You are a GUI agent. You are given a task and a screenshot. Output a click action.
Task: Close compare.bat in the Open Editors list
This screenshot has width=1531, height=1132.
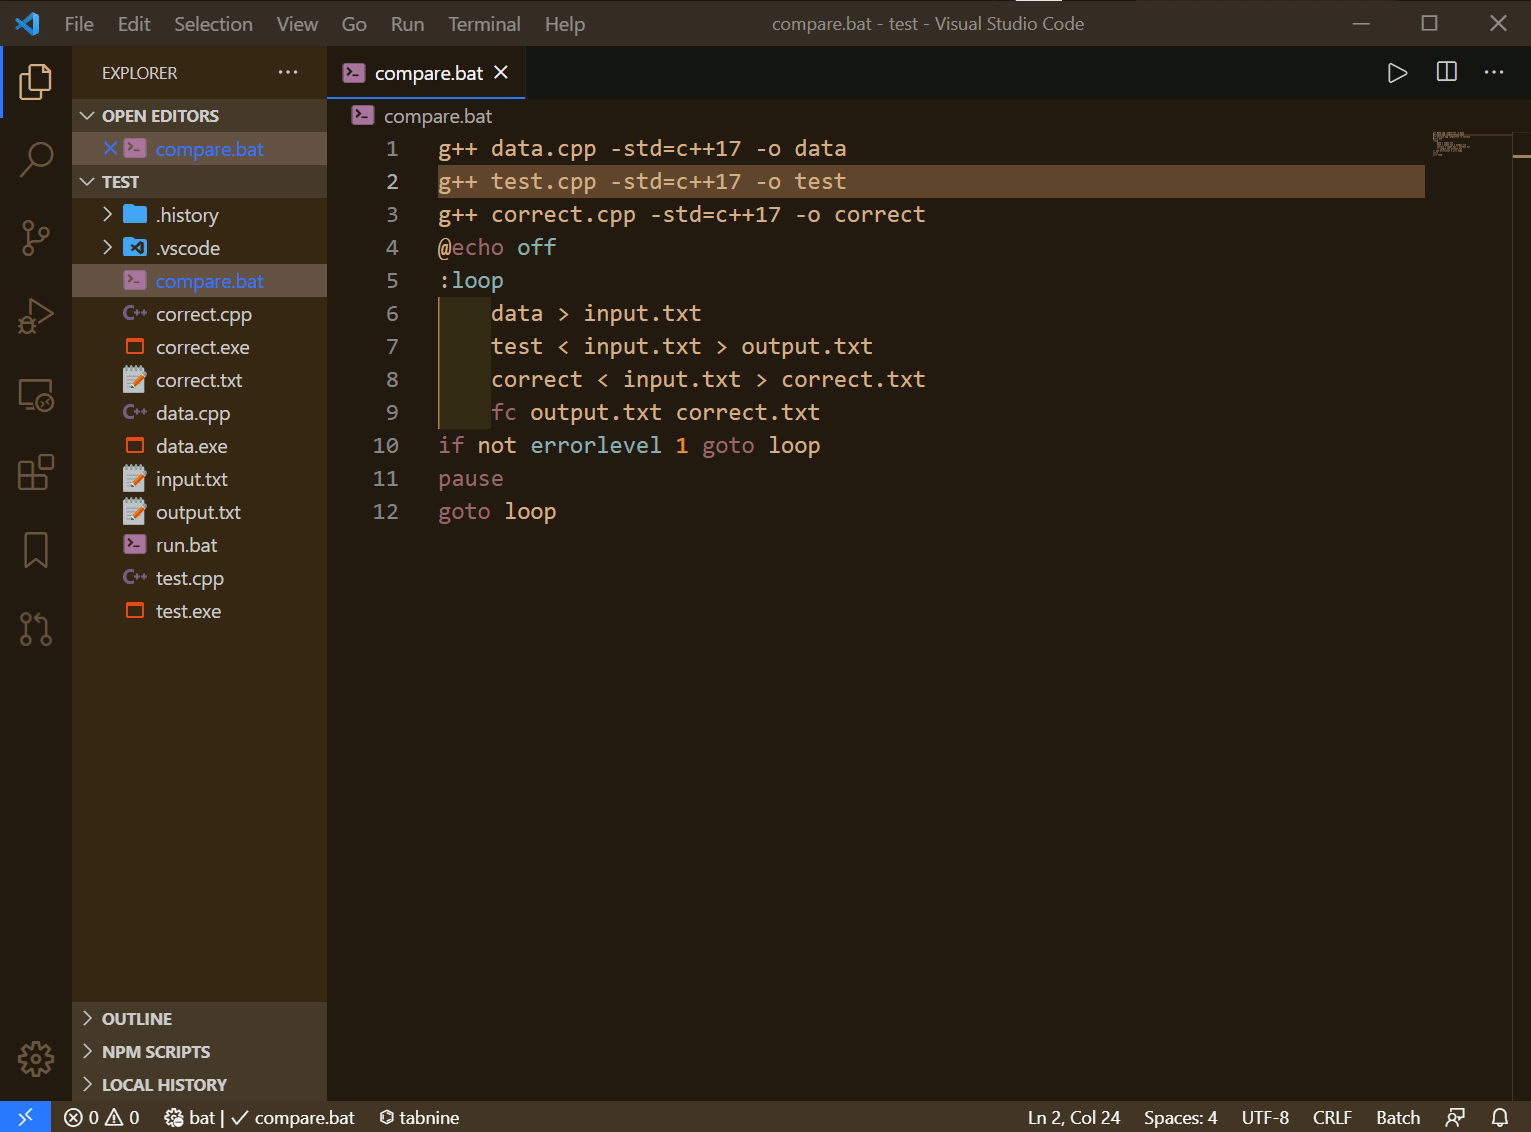click(x=111, y=148)
